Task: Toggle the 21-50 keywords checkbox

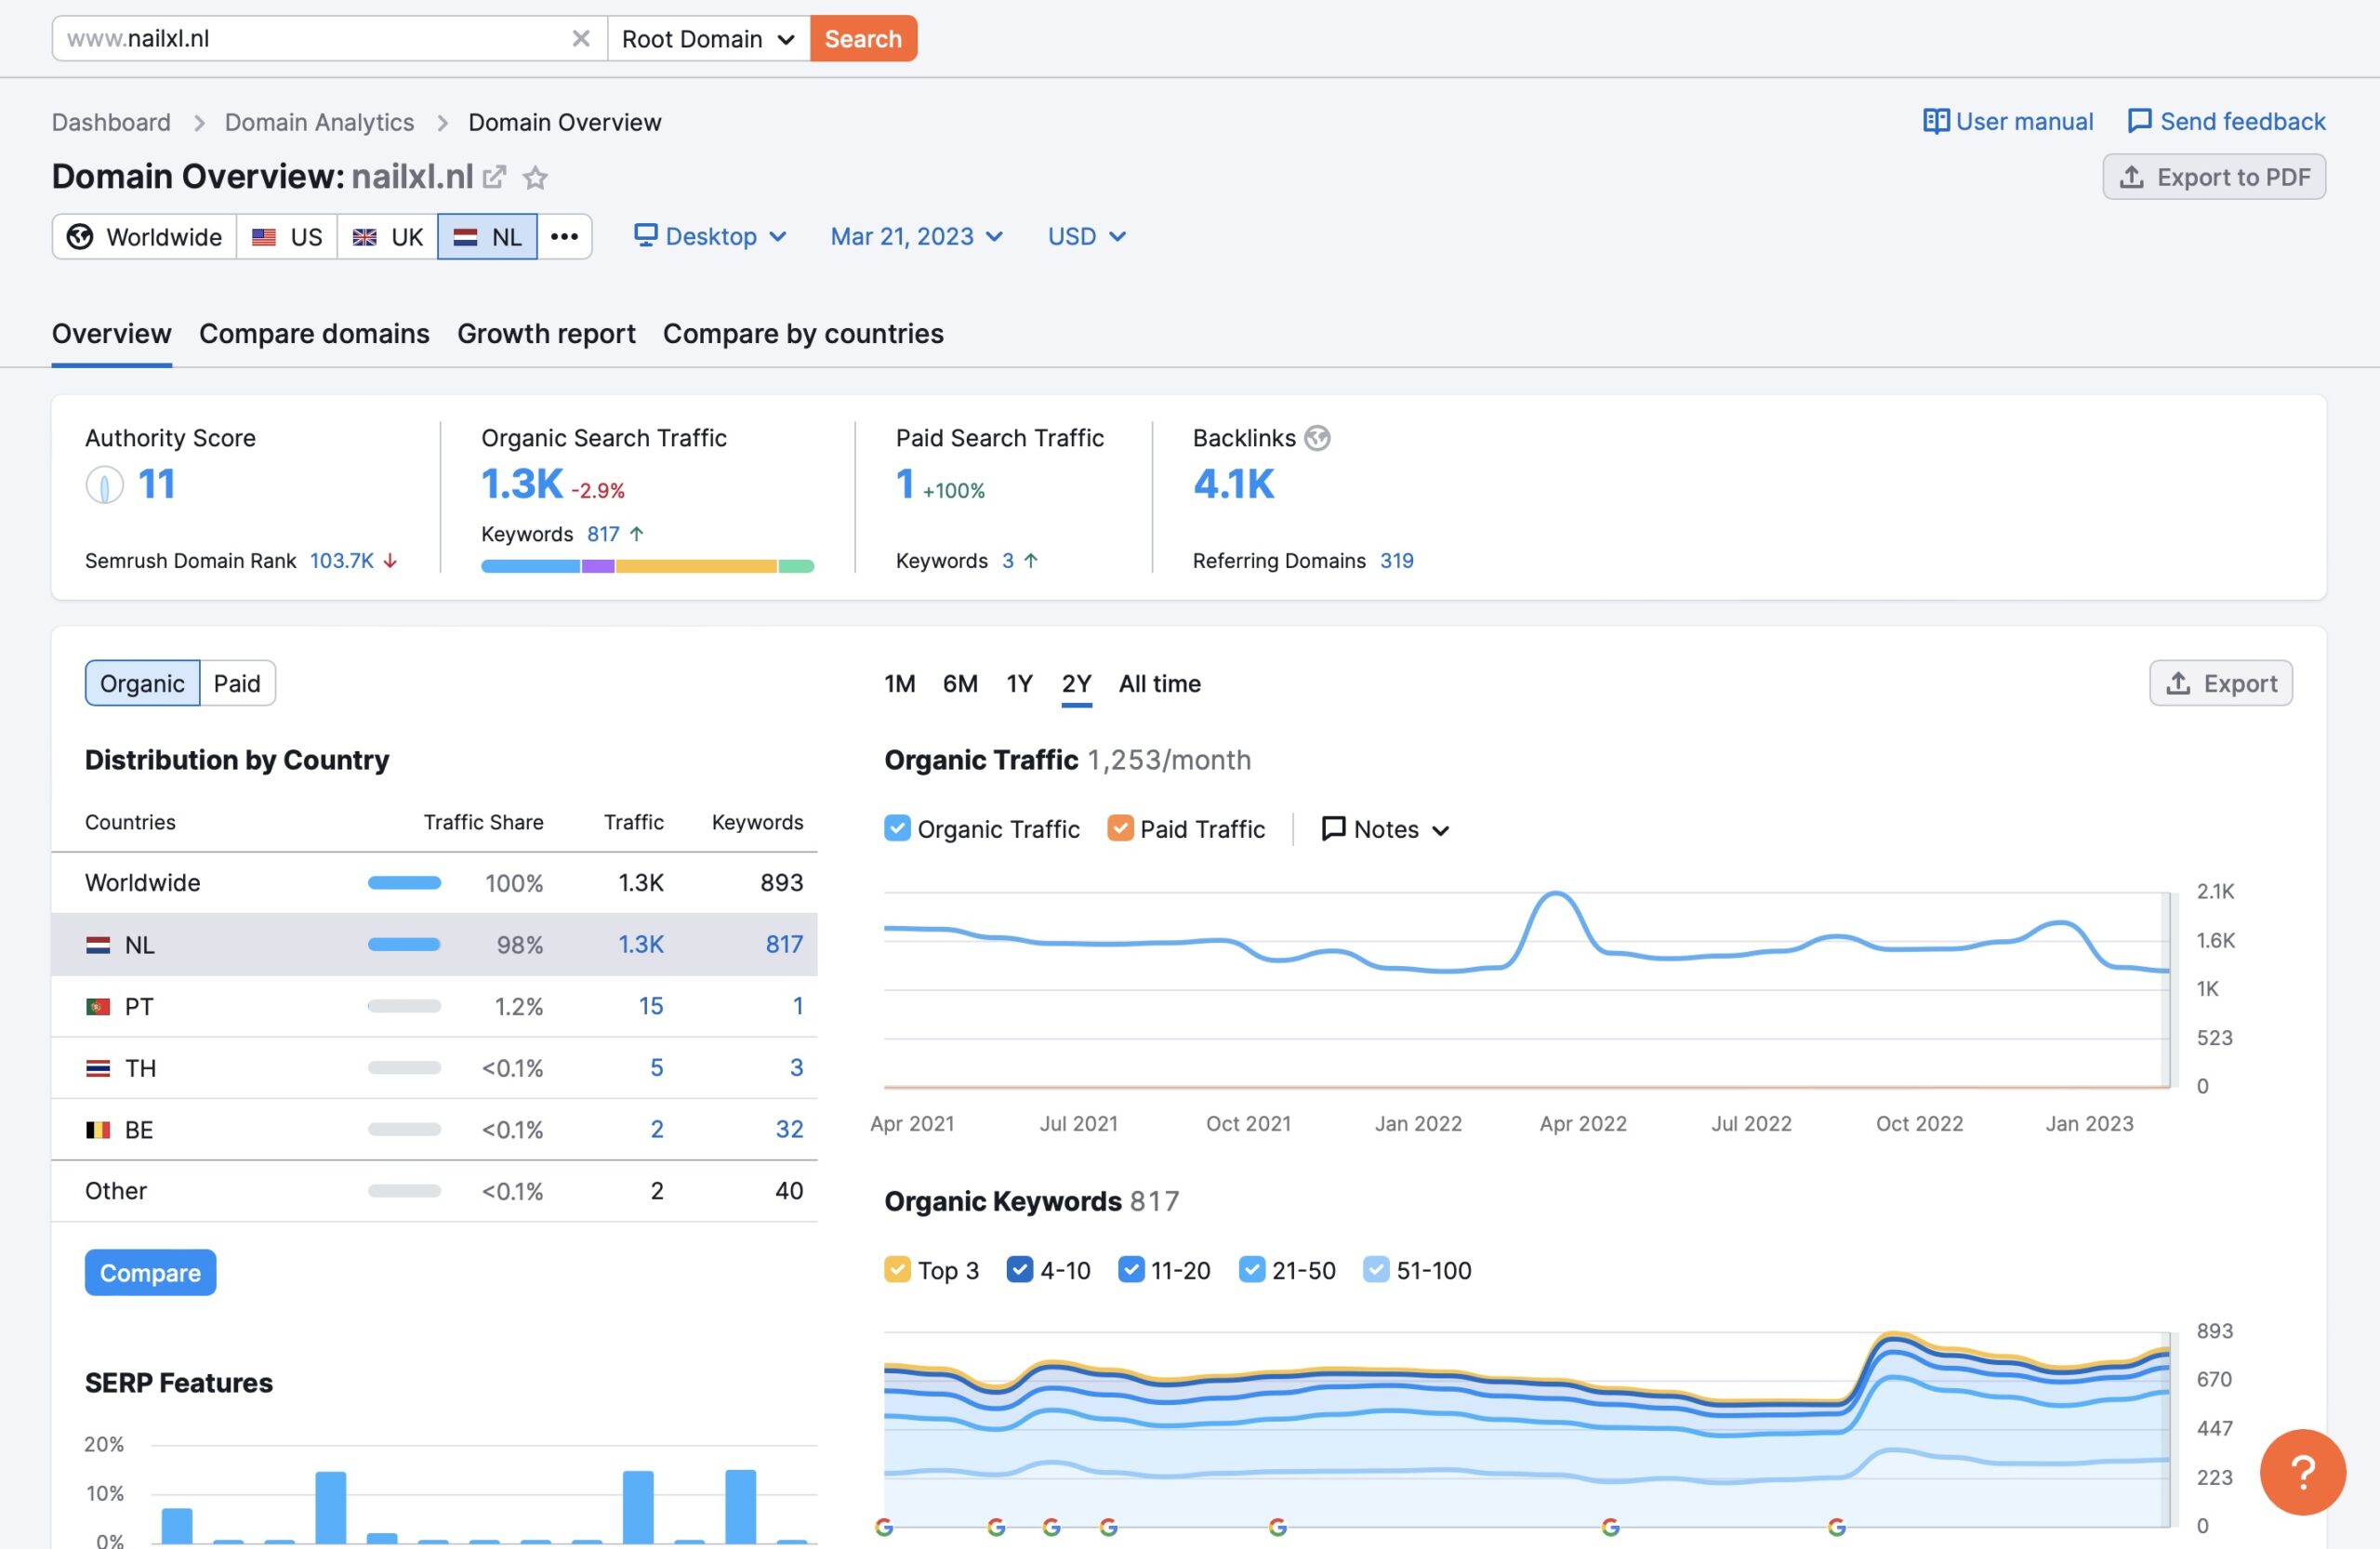Action: click(x=1252, y=1269)
